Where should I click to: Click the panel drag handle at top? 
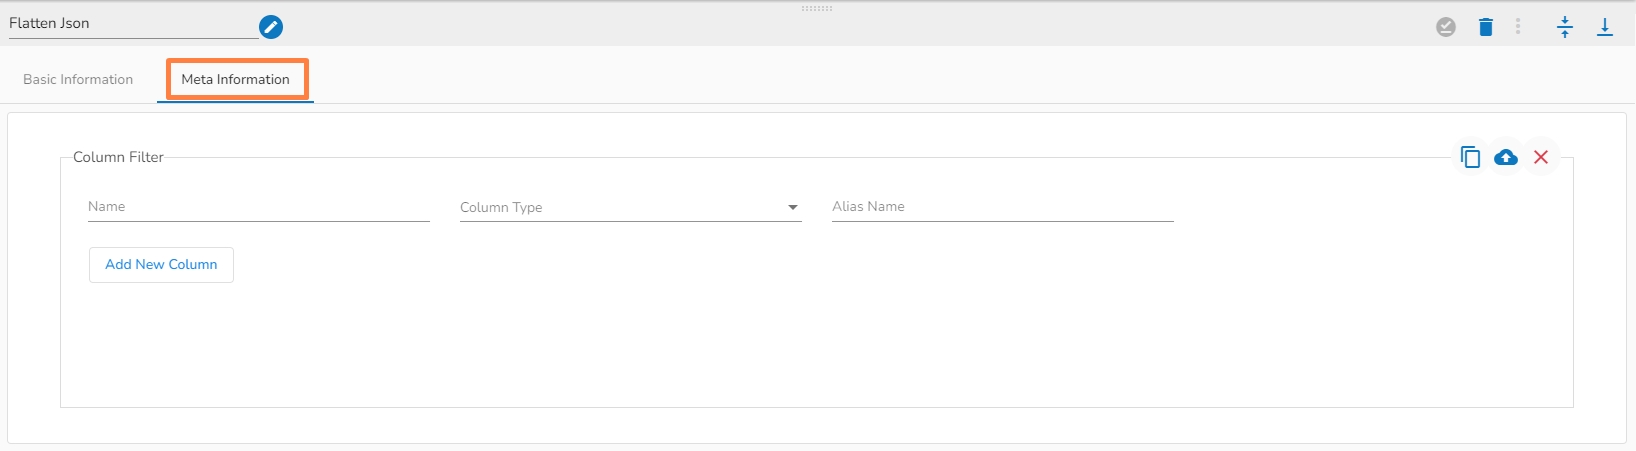coord(817,8)
